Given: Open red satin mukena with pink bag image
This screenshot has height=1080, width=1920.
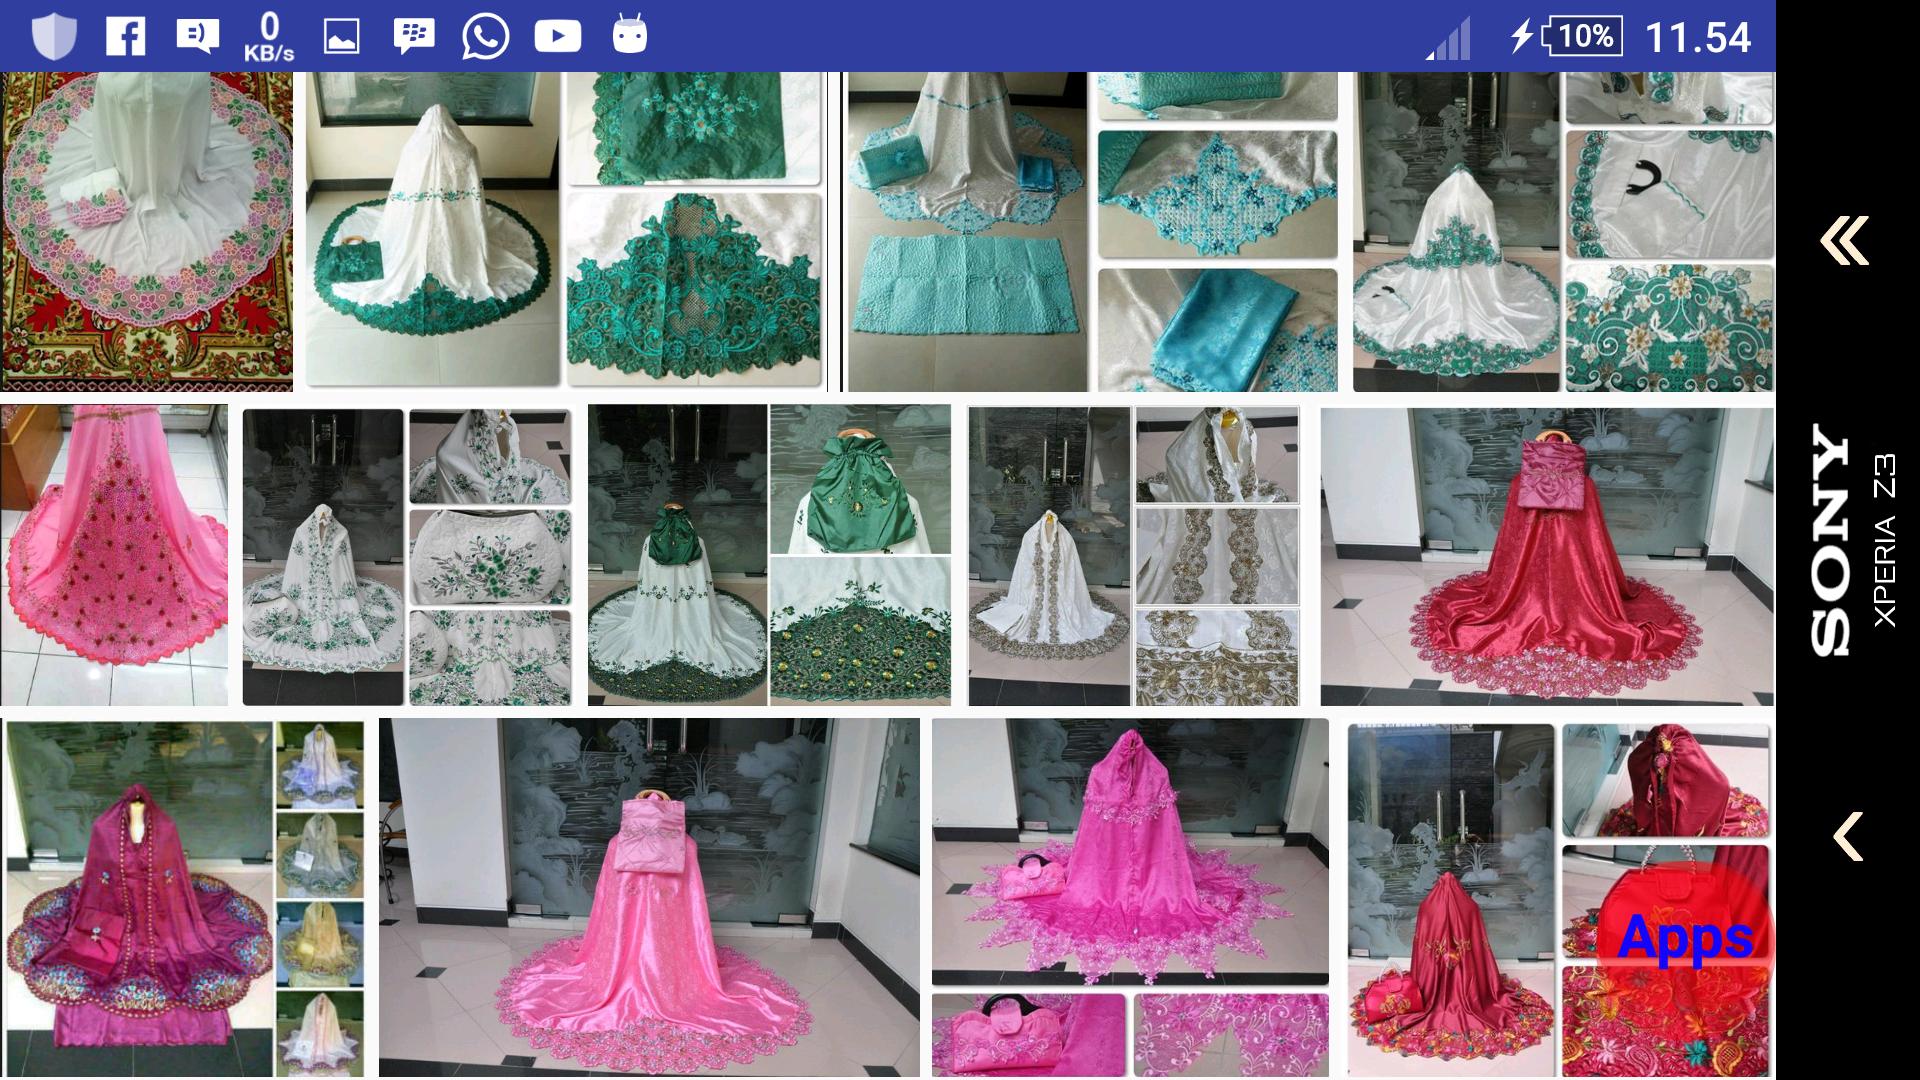Looking at the screenshot, I should tap(1547, 556).
